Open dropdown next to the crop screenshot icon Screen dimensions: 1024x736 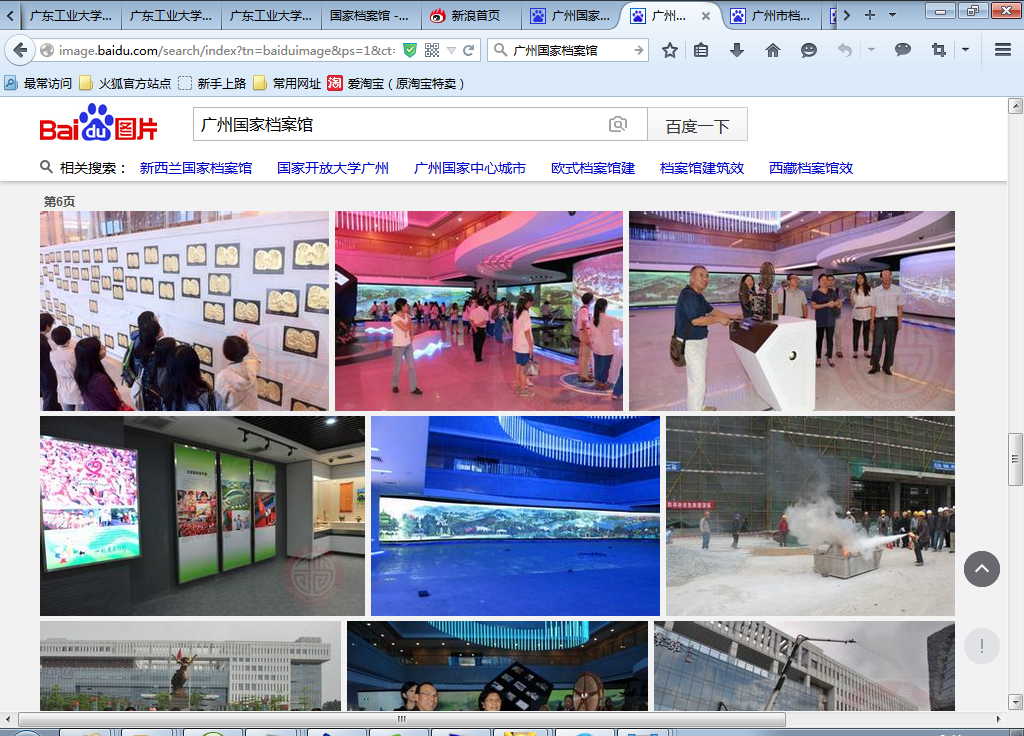pyautogui.click(x=965, y=50)
